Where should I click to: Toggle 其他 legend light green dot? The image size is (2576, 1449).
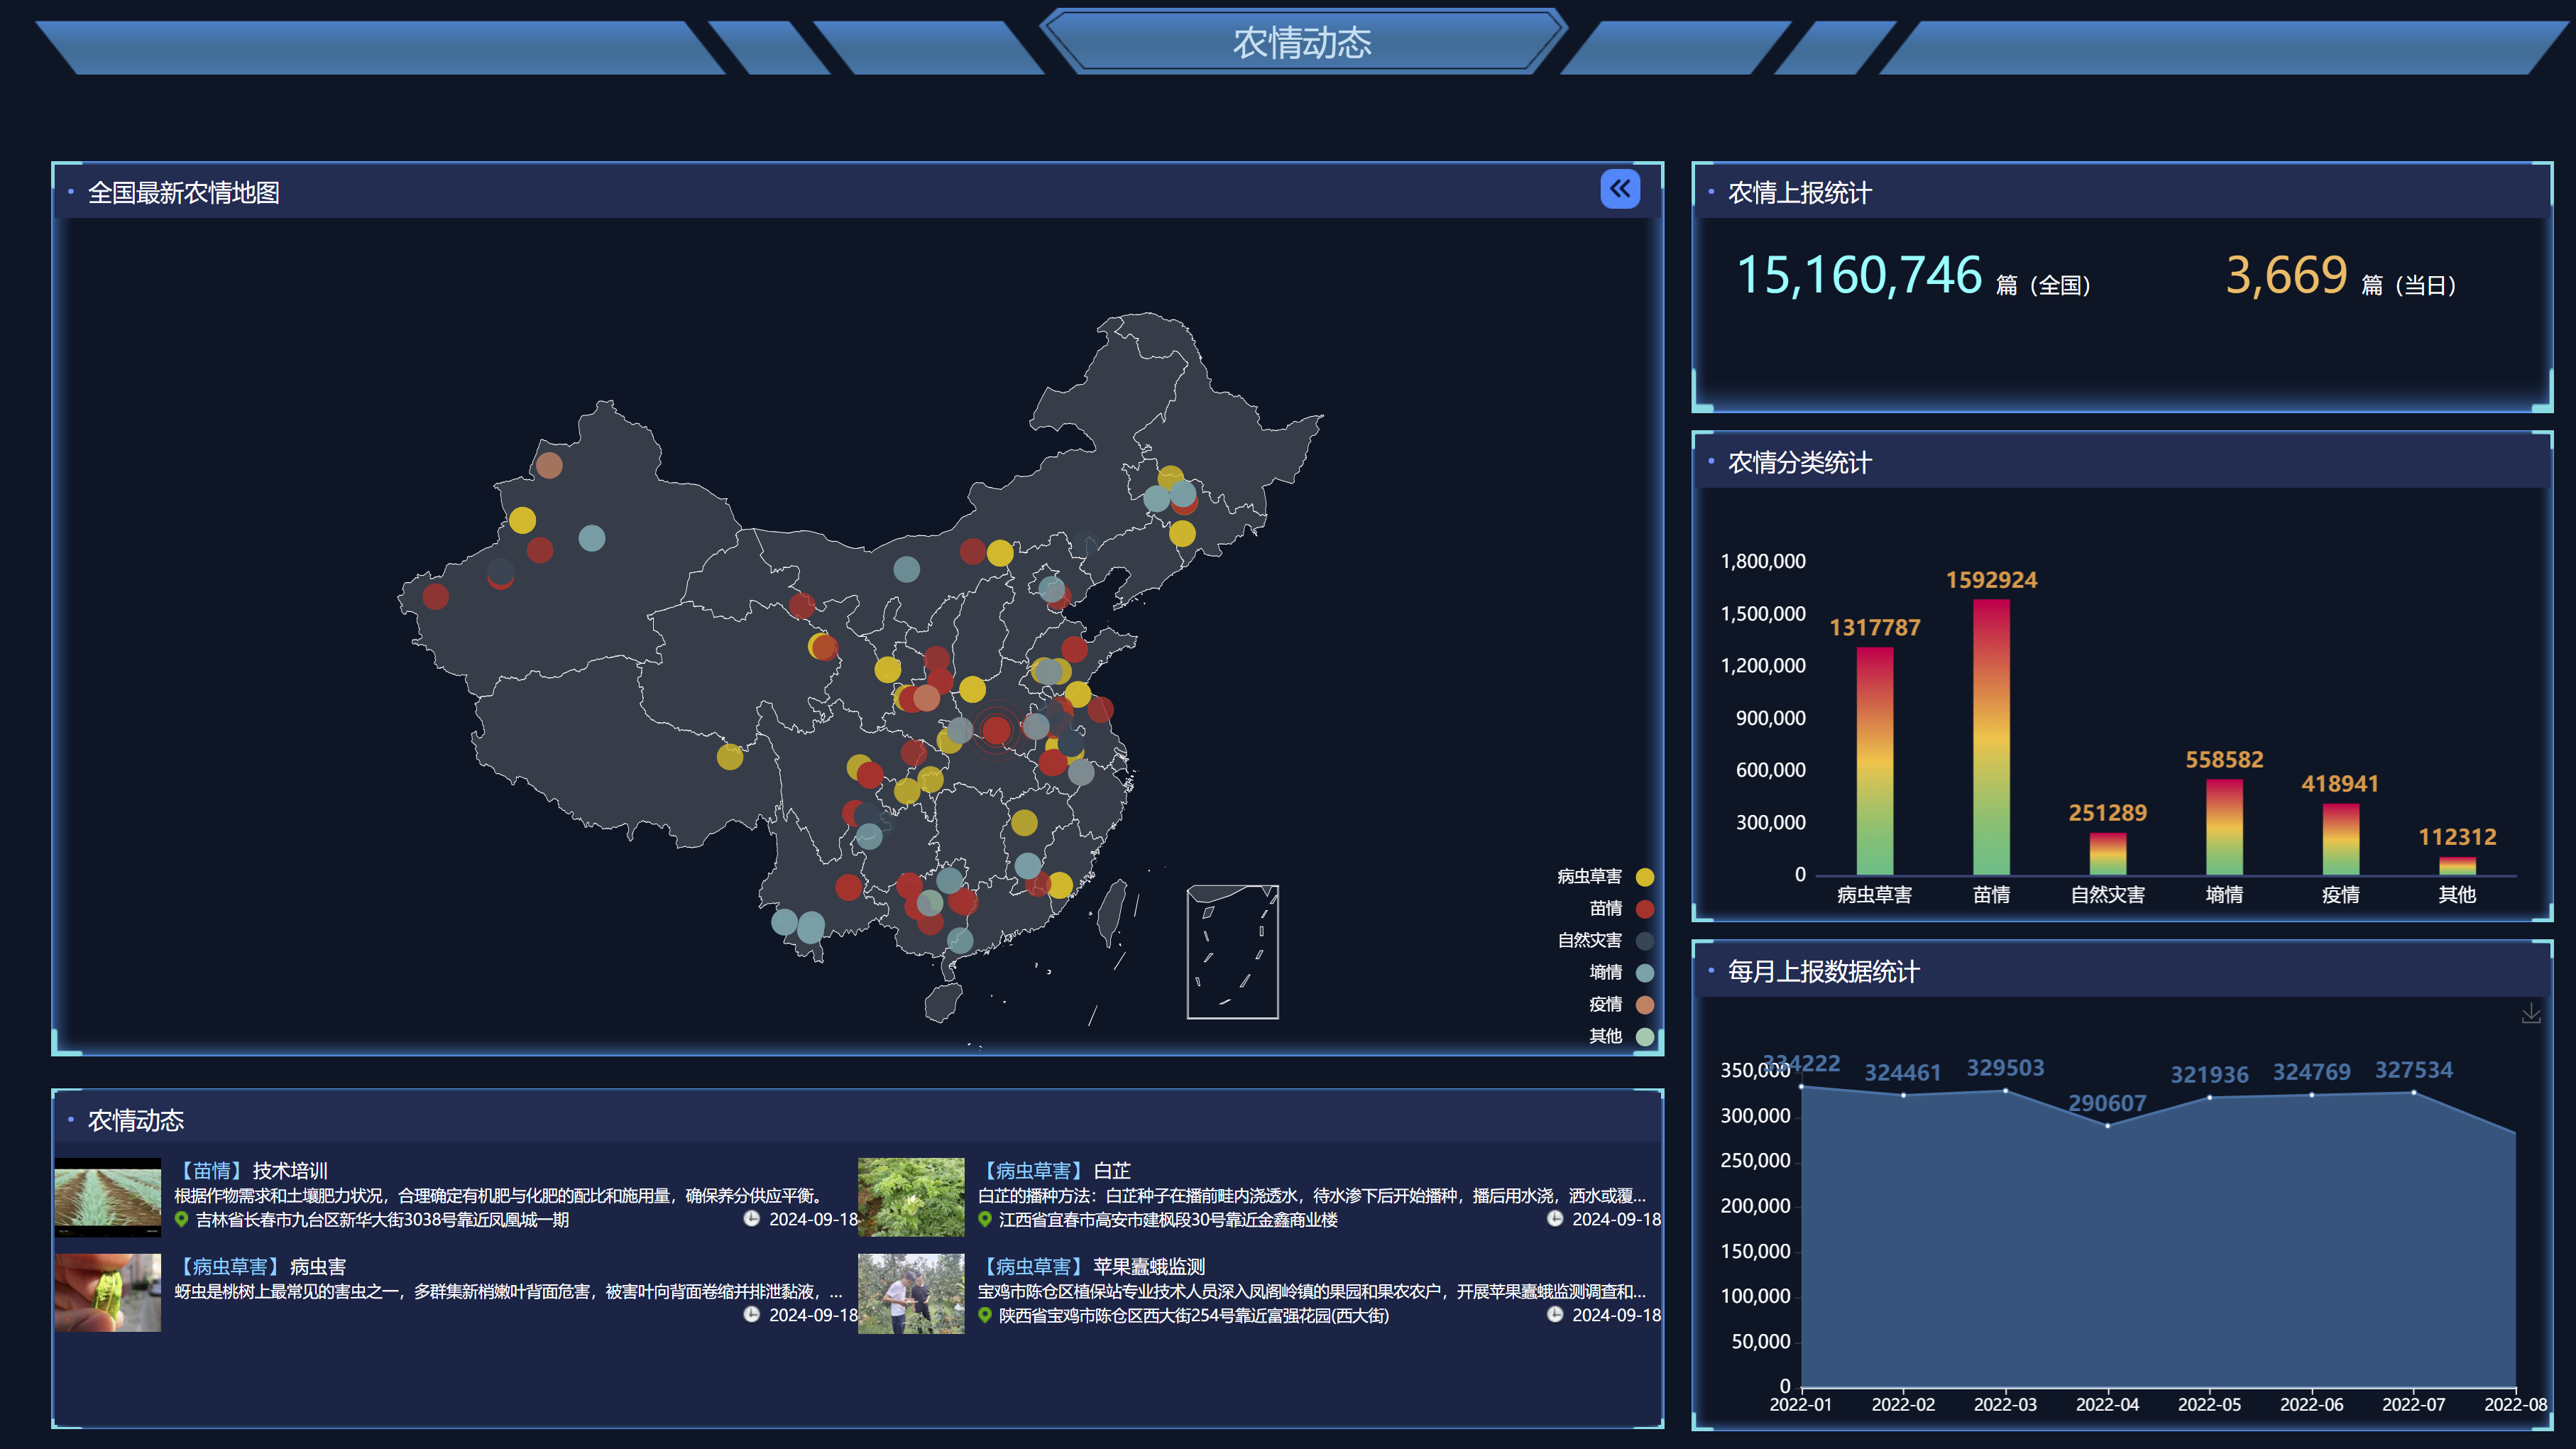click(x=1644, y=1037)
